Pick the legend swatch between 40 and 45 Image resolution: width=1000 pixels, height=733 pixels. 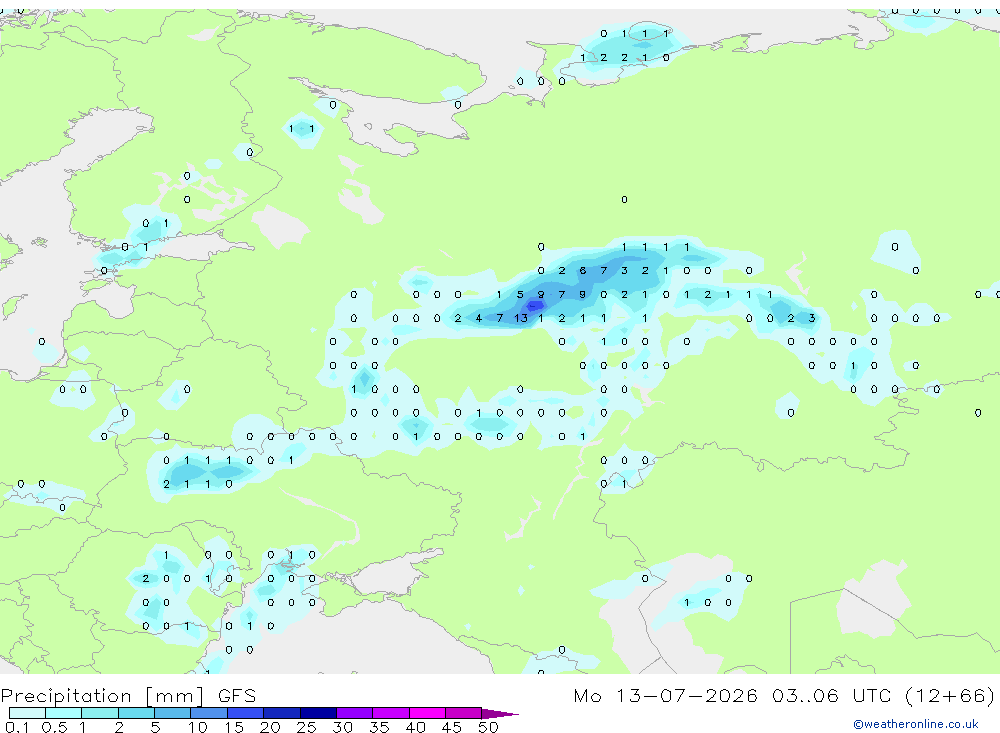pos(427,713)
